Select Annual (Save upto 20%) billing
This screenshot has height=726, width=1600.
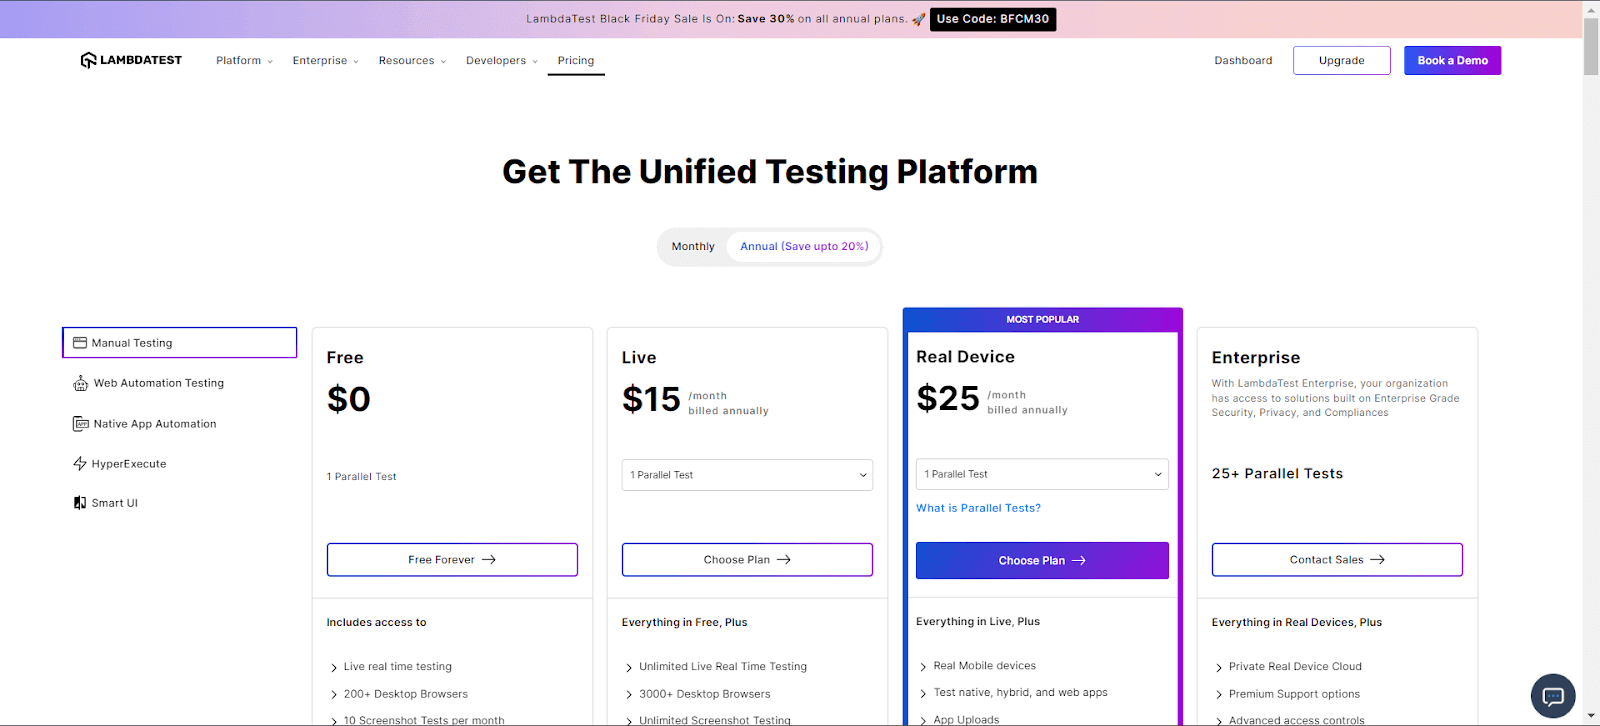pyautogui.click(x=804, y=247)
